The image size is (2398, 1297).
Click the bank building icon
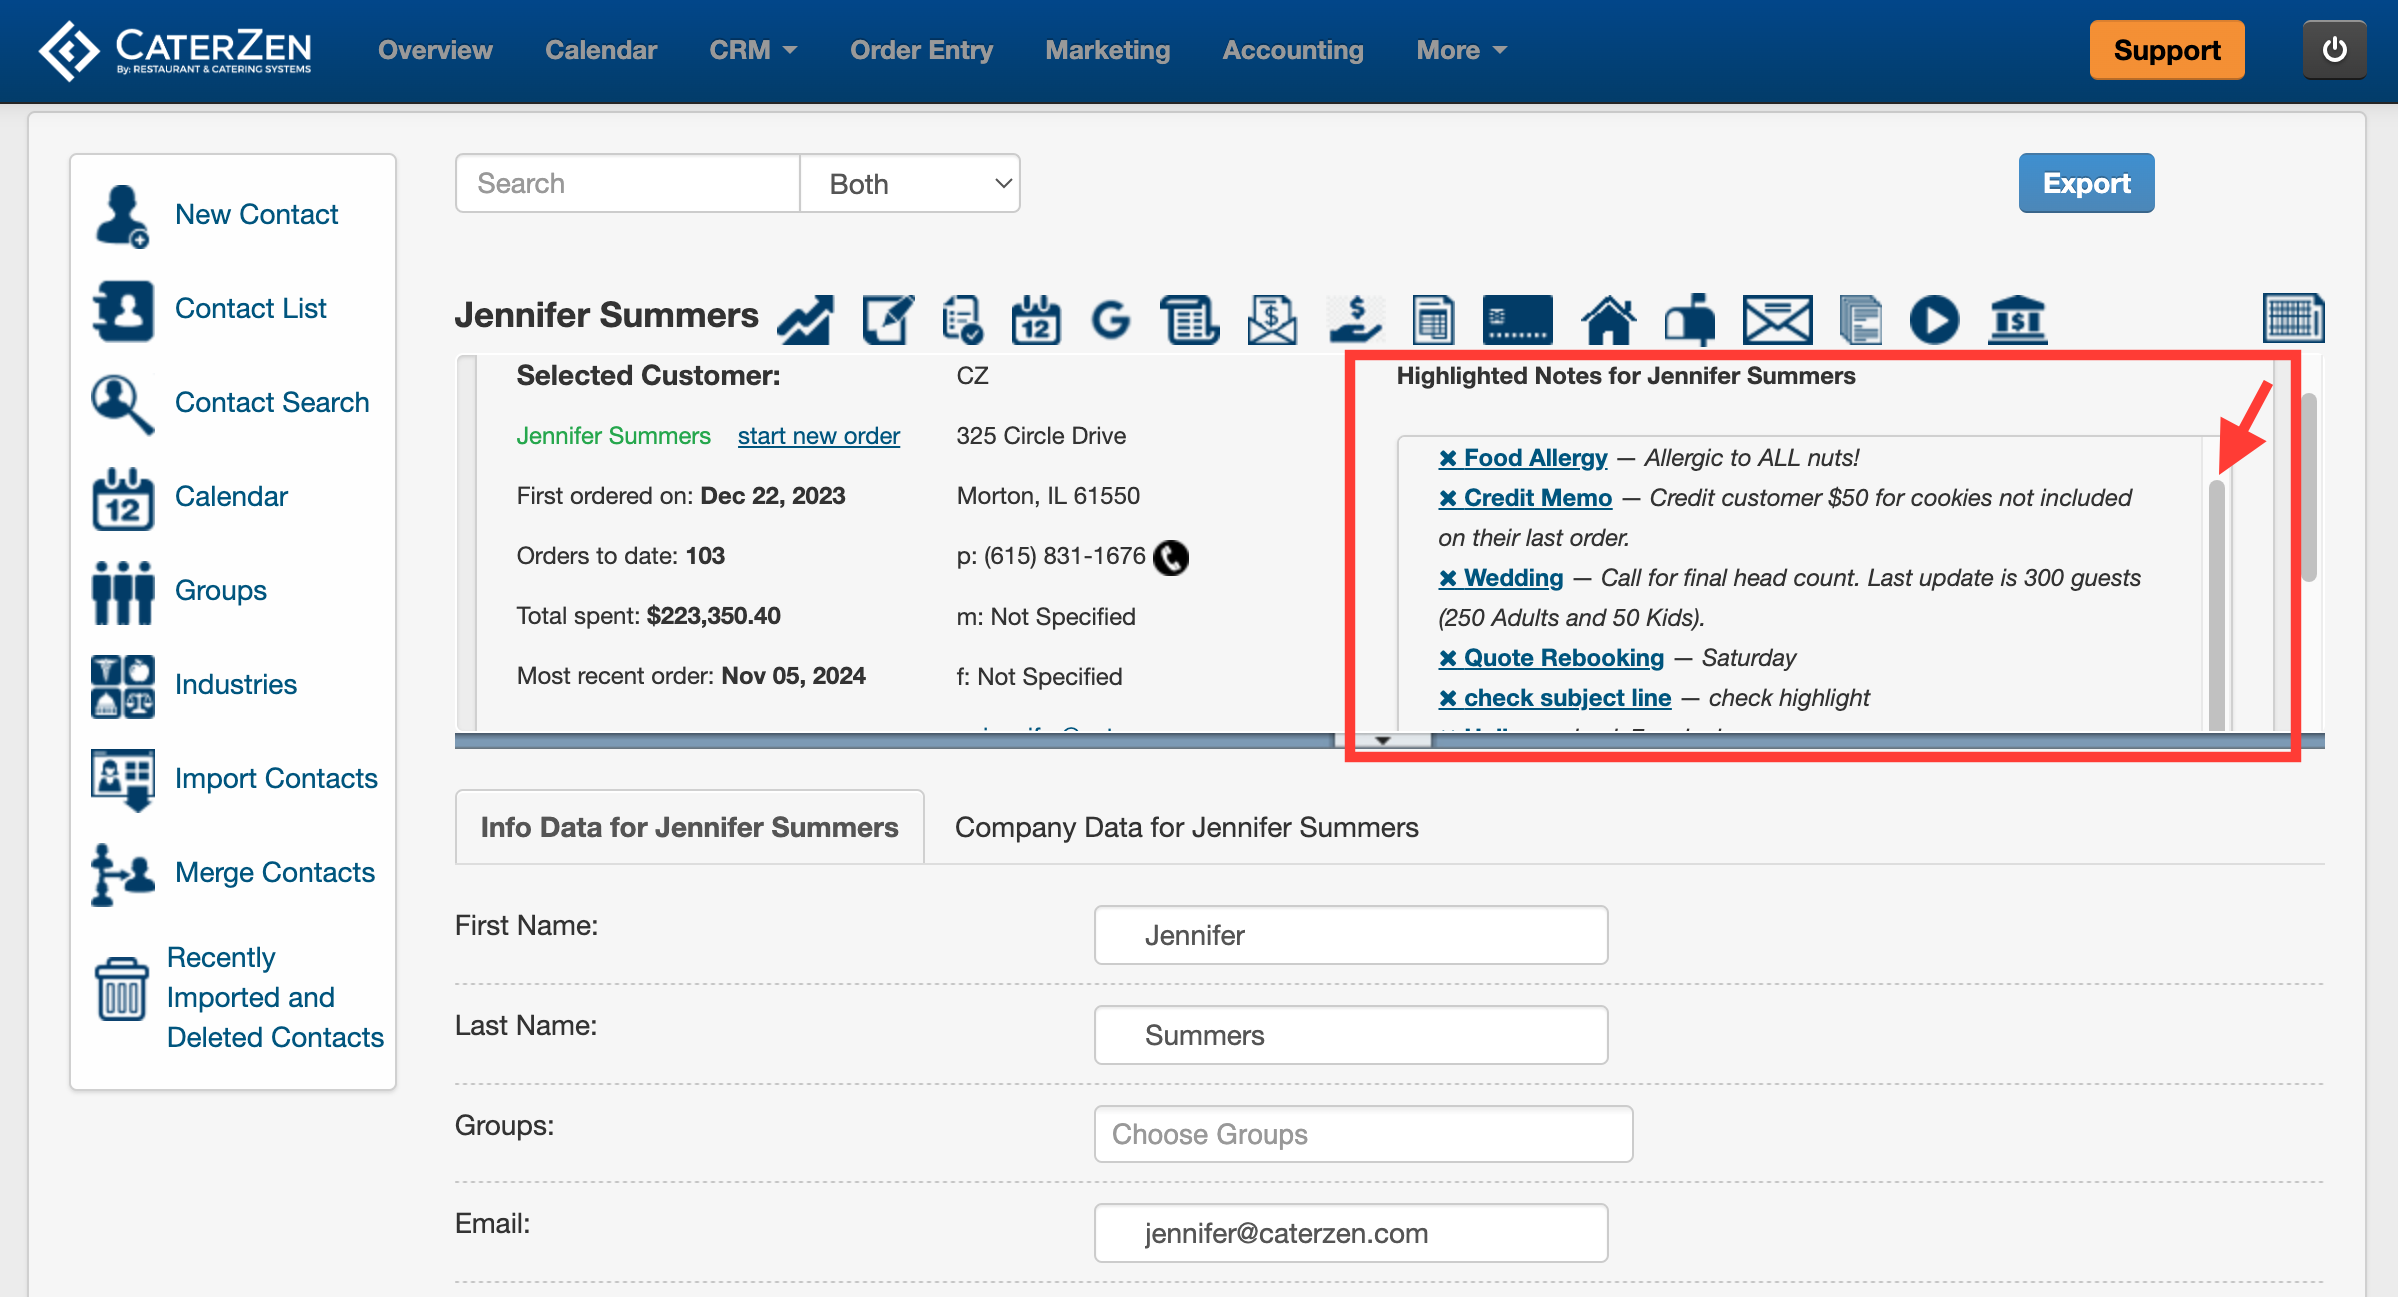(x=2017, y=320)
